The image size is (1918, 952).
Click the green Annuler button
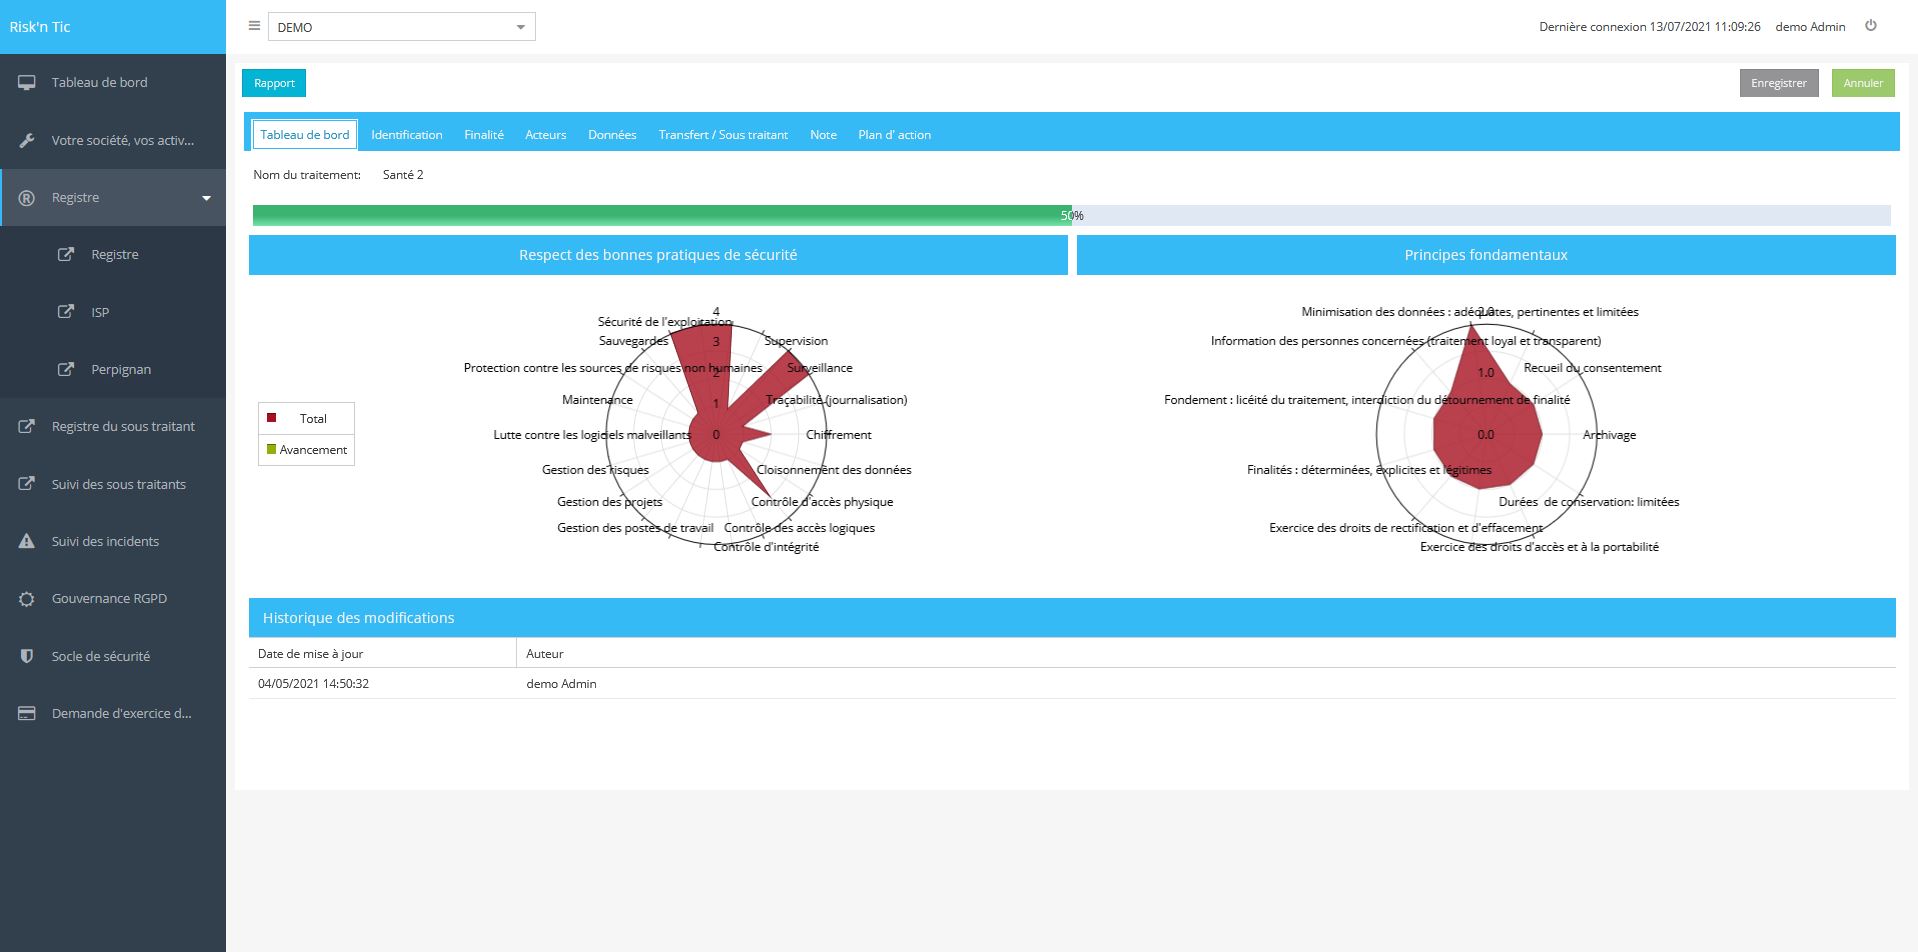click(x=1862, y=83)
